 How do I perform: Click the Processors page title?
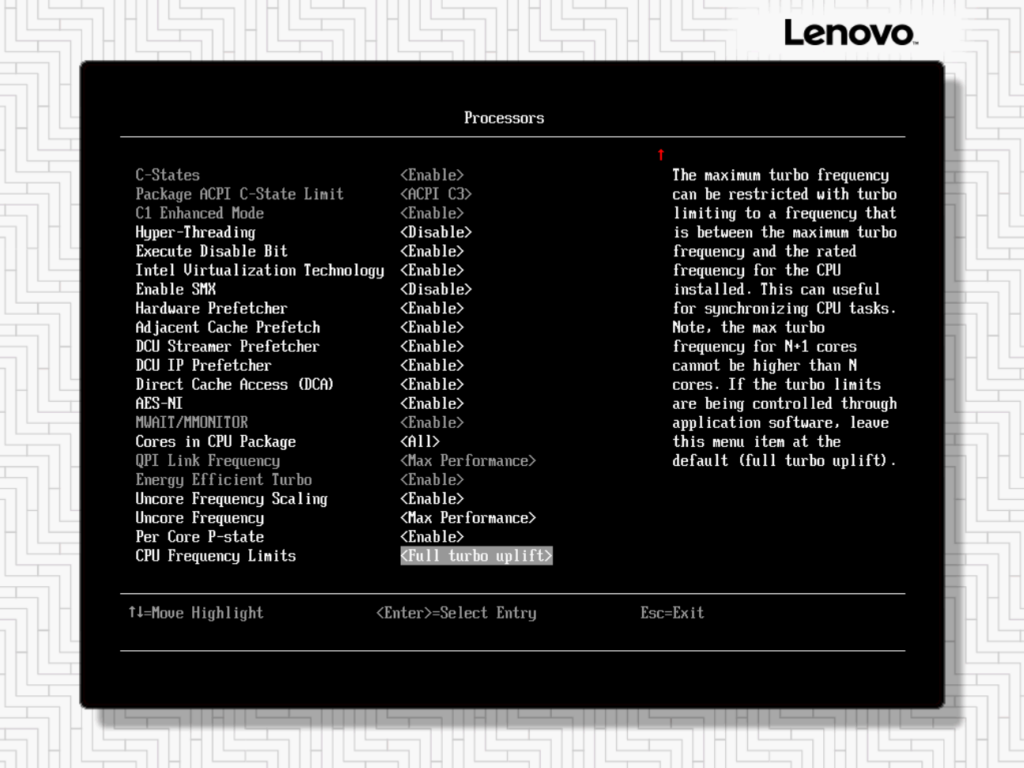pos(504,118)
